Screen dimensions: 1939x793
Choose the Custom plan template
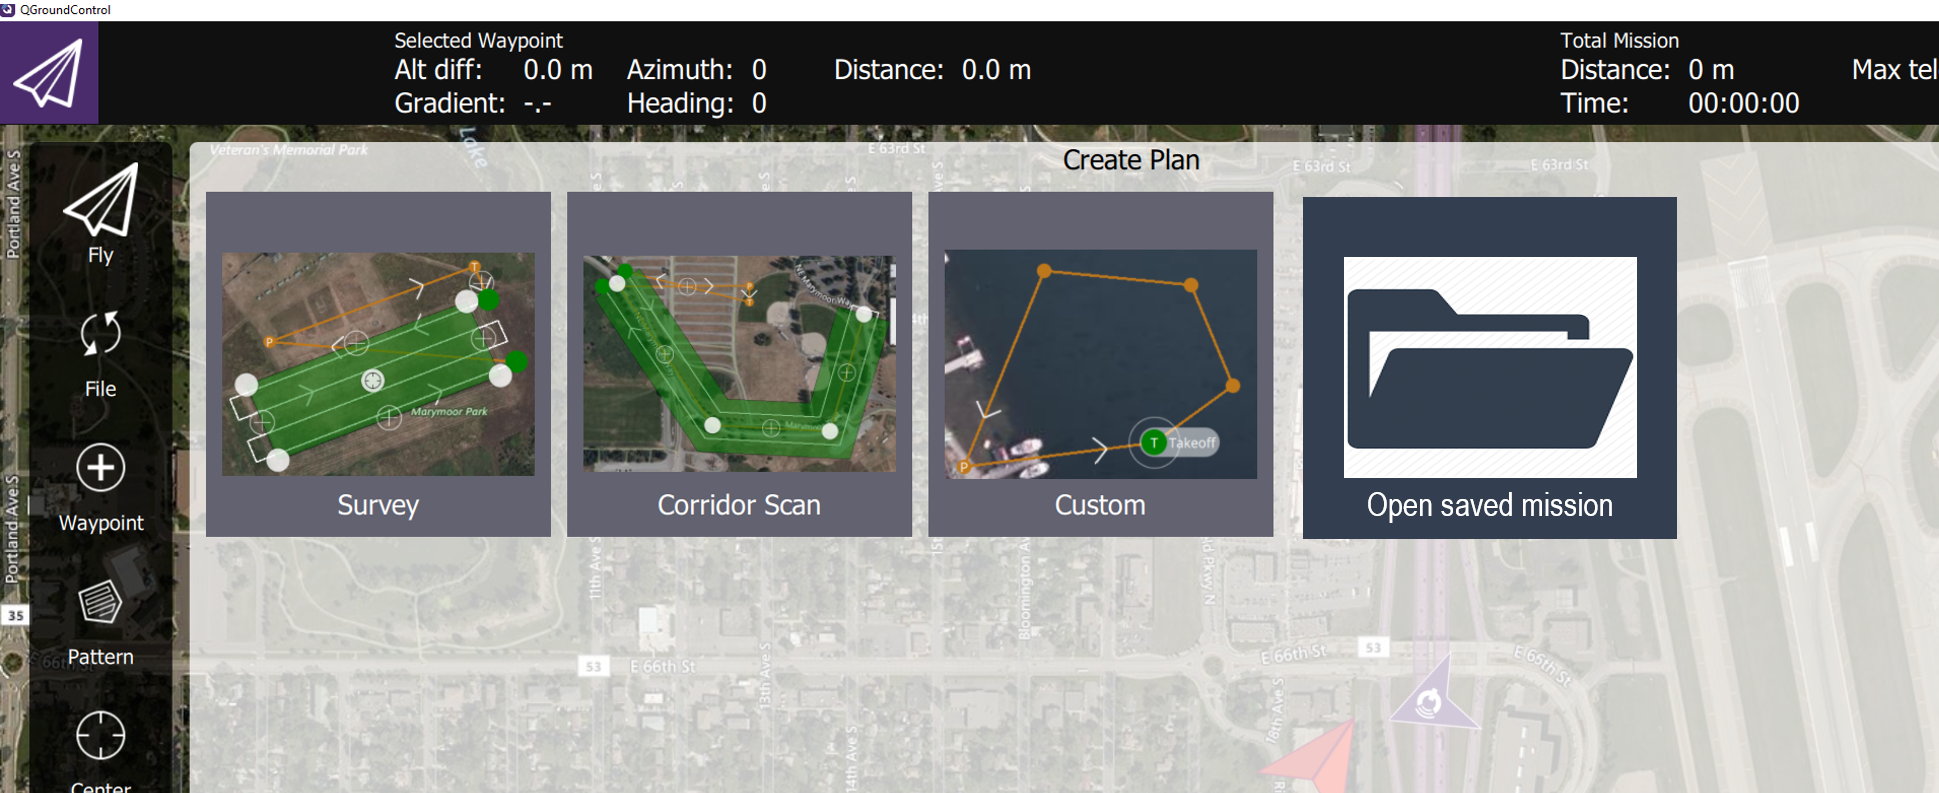[1100, 364]
